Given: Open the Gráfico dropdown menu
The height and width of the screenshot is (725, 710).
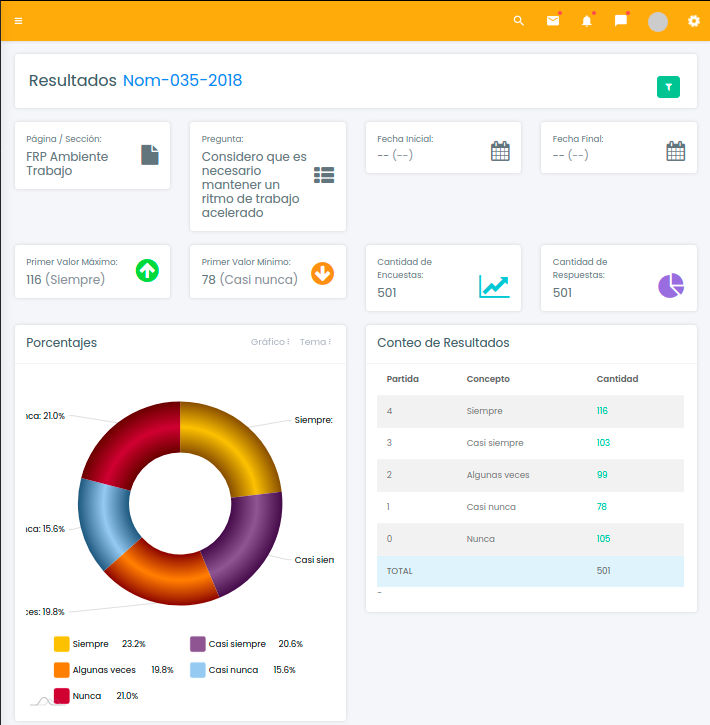Looking at the screenshot, I should [x=270, y=342].
